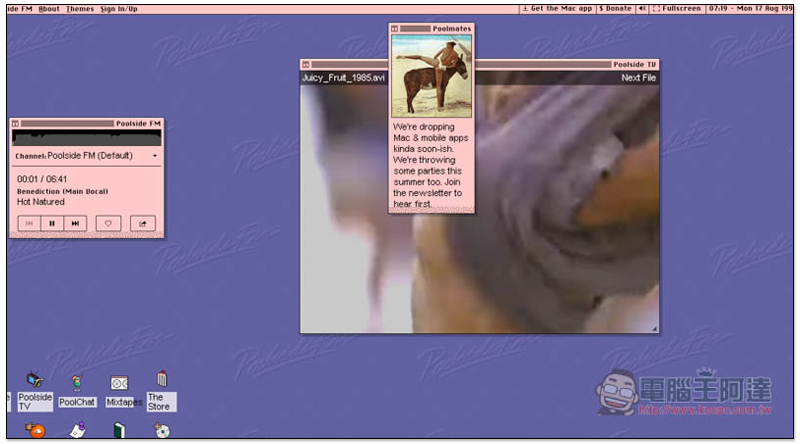Screen dimensions: 800x444
Task: Expand the Channel dropdown arrow
Action: click(155, 156)
